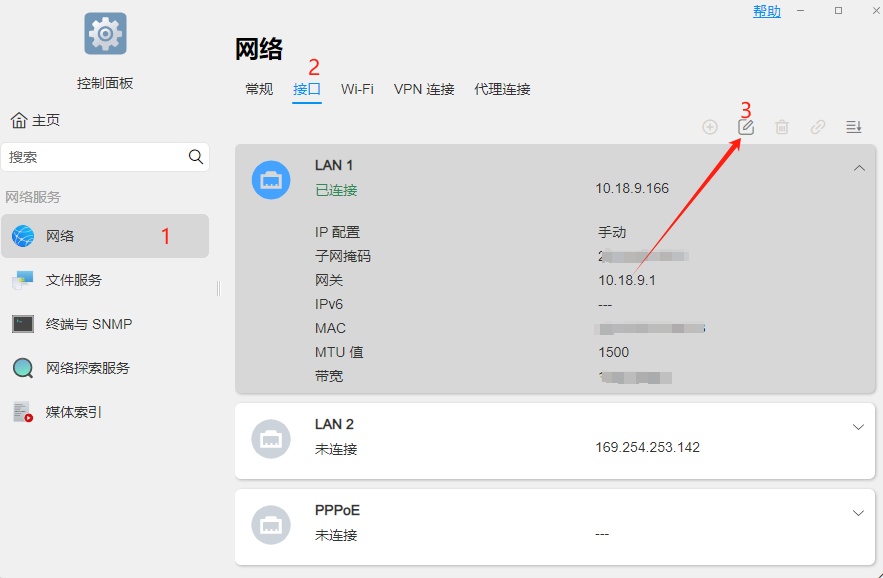
Task: Open 文件服务 in the sidebar
Action: tap(105, 280)
